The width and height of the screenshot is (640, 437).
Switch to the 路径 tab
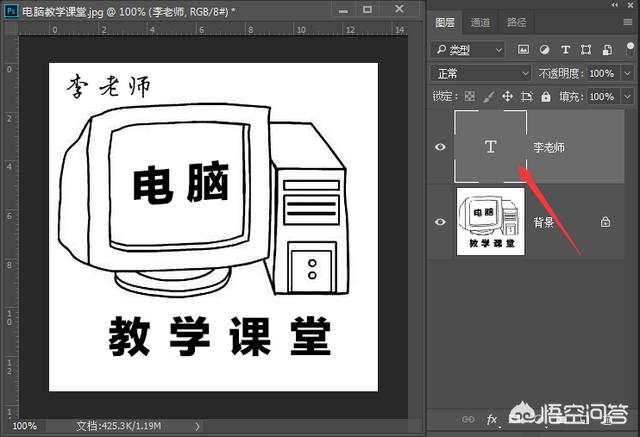click(x=517, y=22)
